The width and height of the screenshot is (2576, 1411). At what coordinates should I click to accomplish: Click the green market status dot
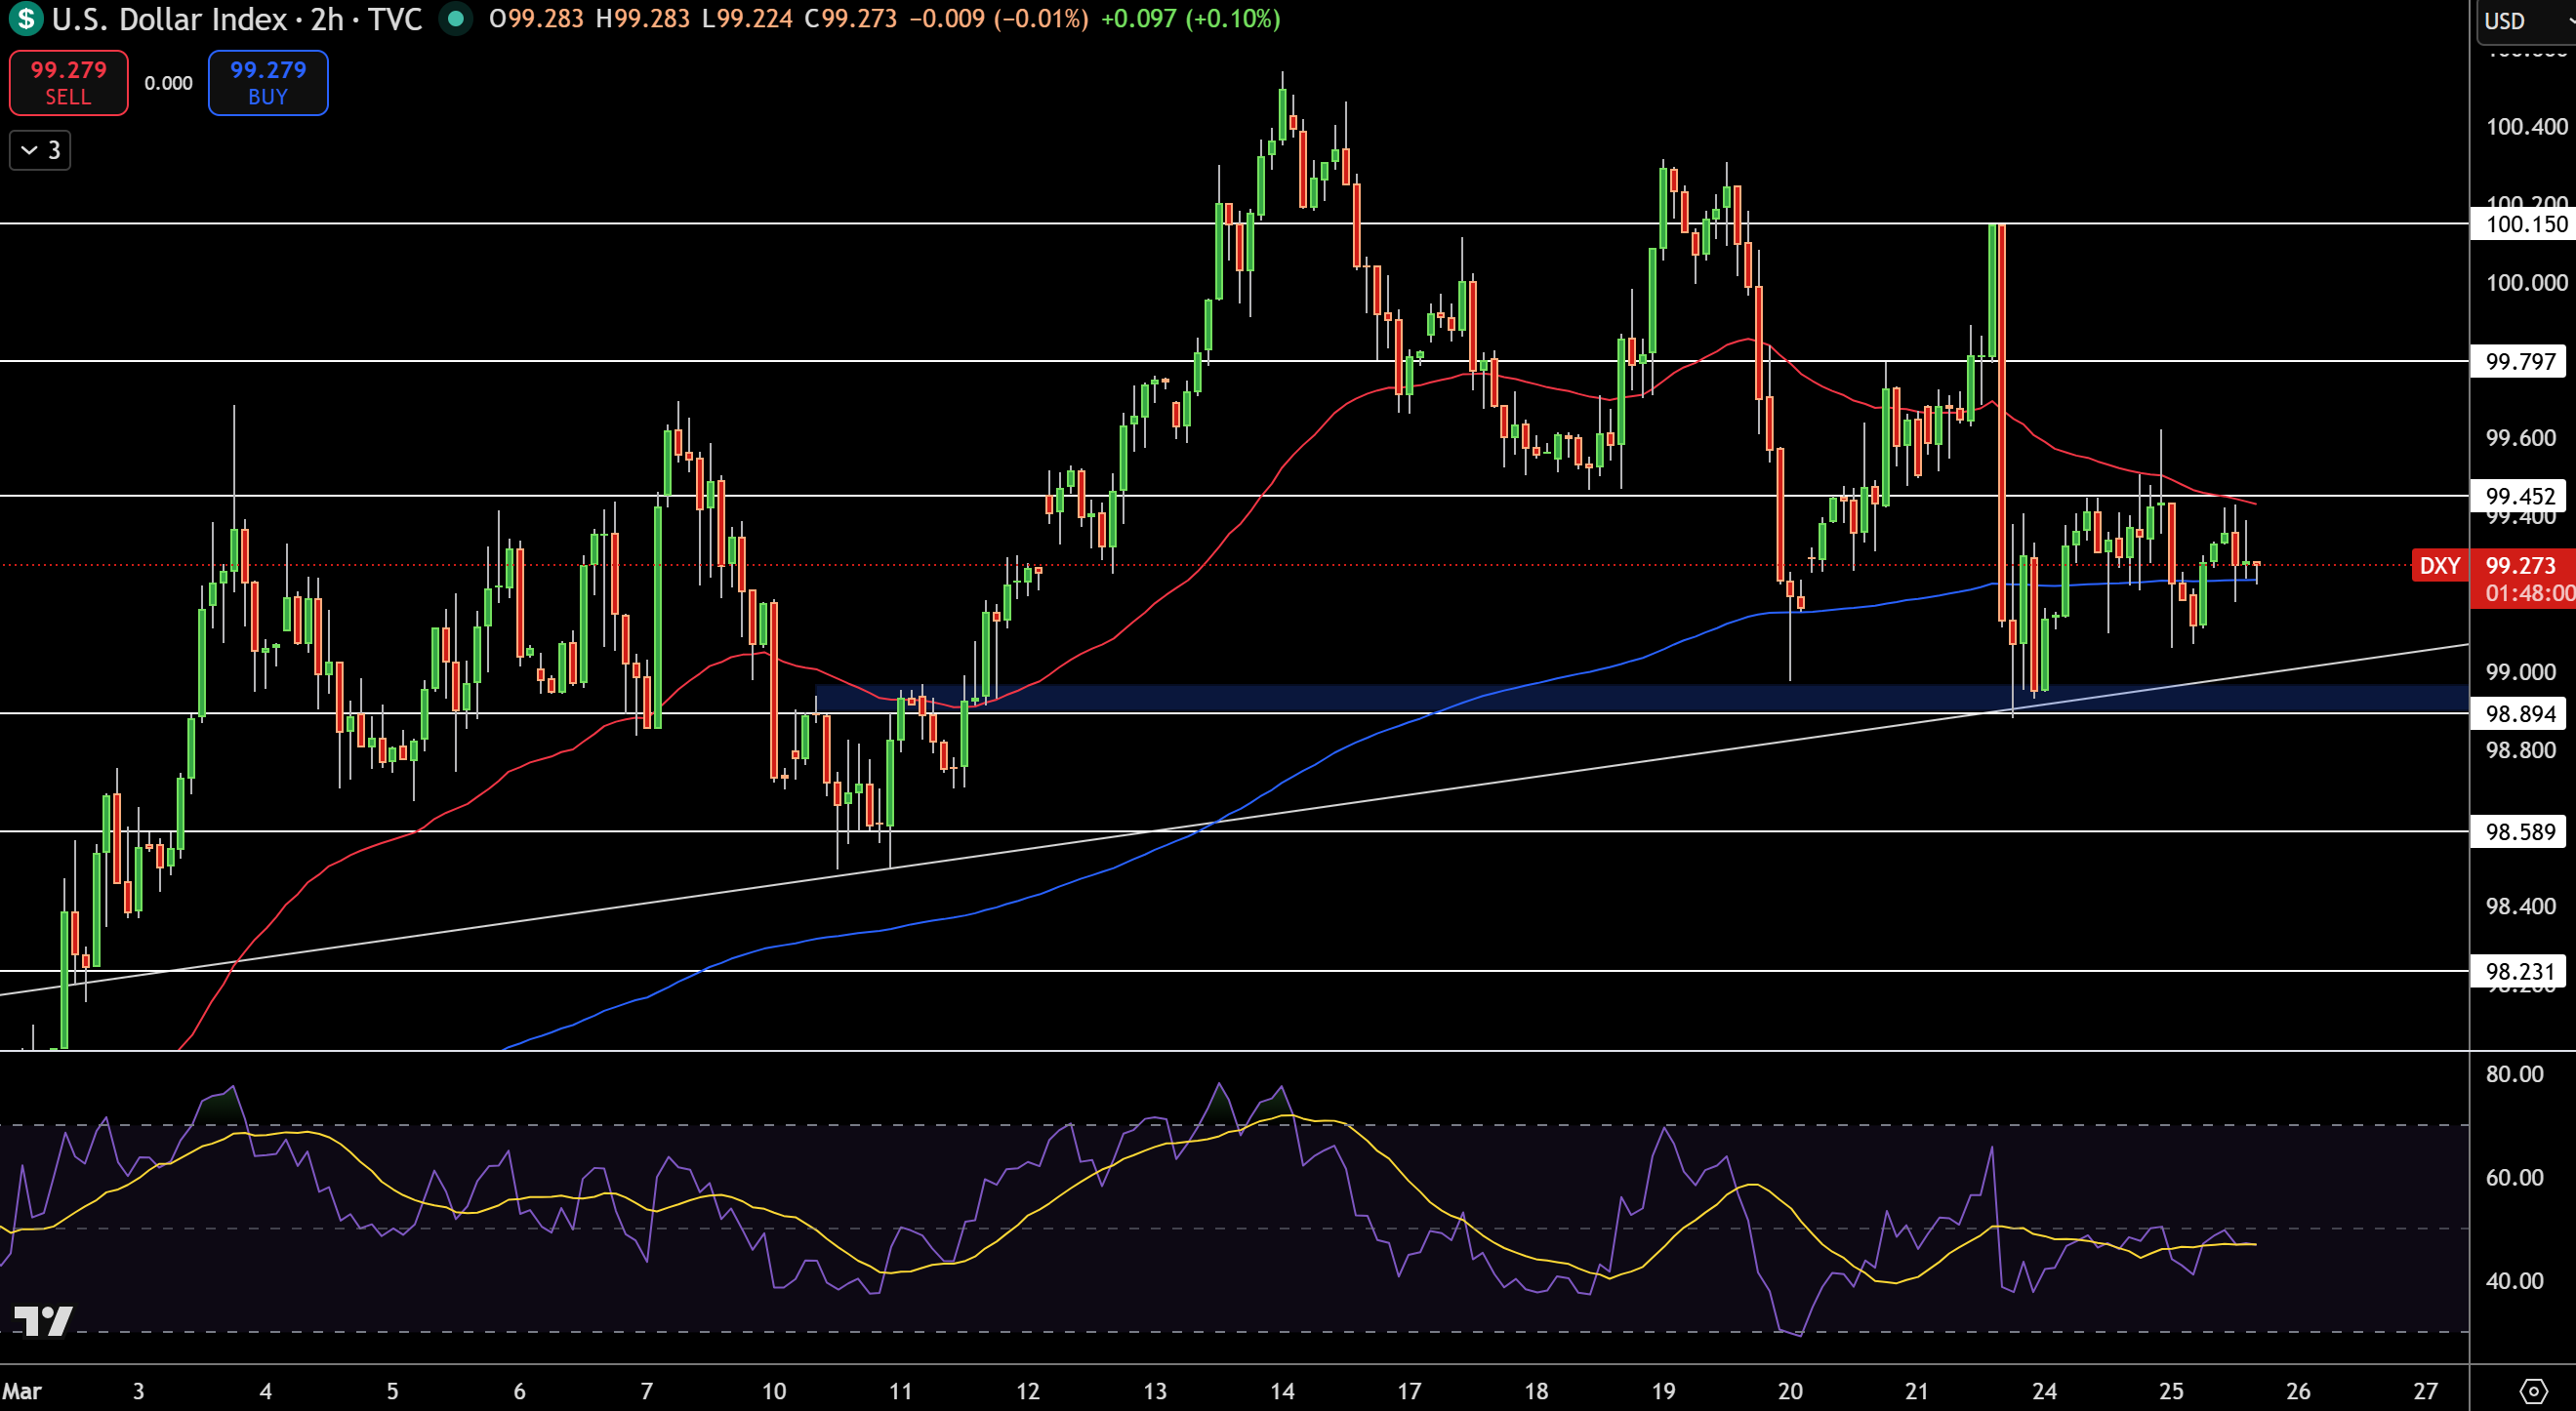456,19
